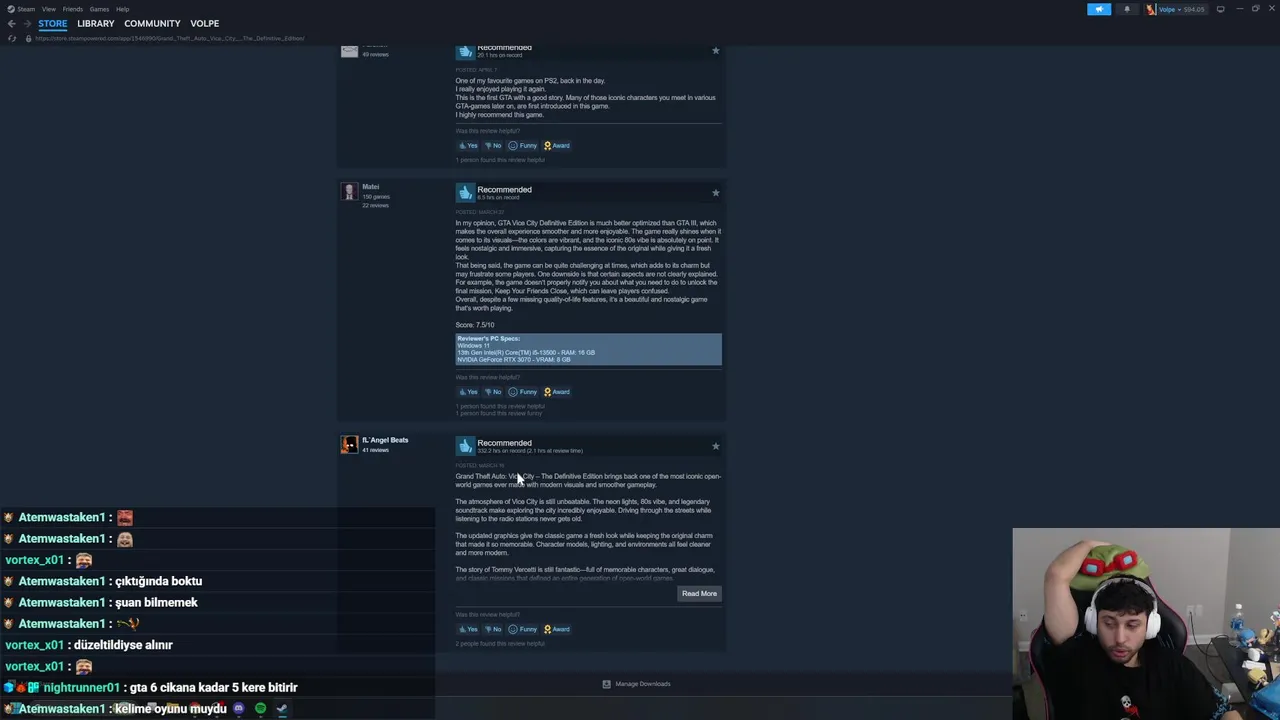This screenshot has height=720, width=1280.
Task: Expand the review with Read More
Action: pyautogui.click(x=699, y=594)
